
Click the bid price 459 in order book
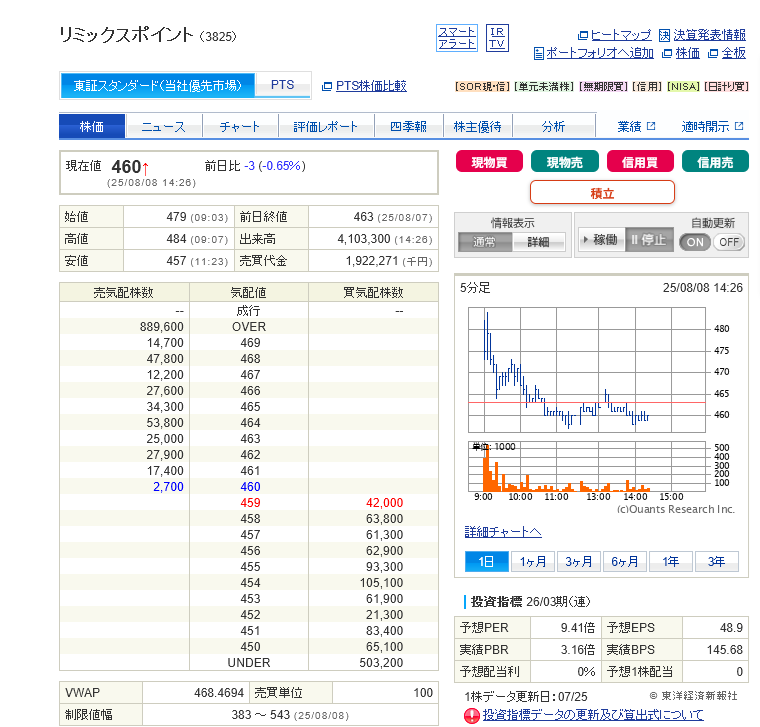pos(250,503)
